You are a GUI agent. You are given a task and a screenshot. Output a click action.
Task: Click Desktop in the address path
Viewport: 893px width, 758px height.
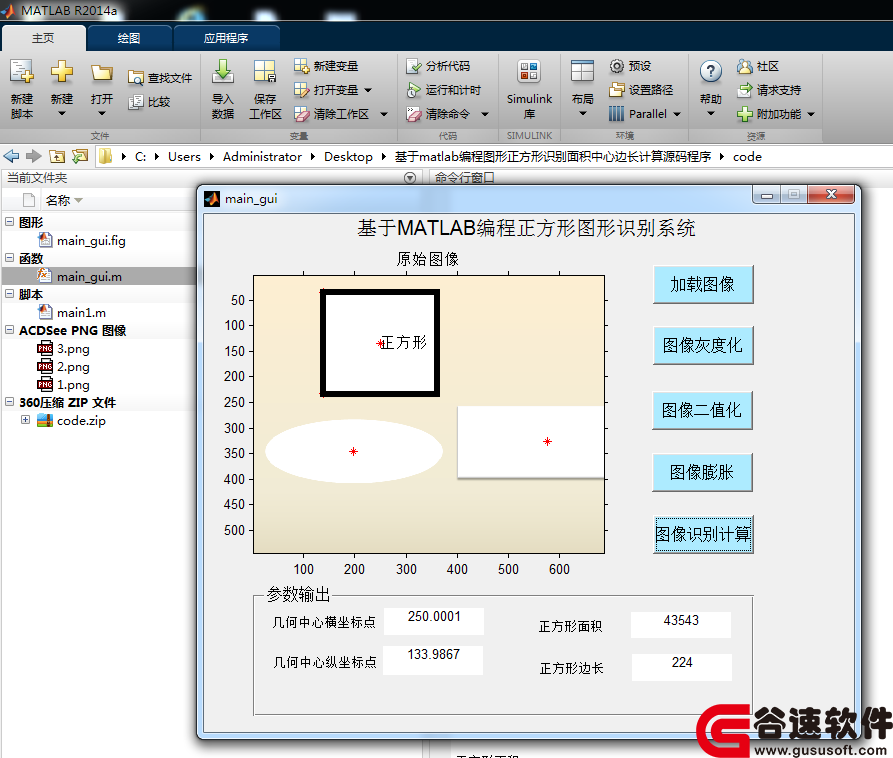tap(349, 157)
